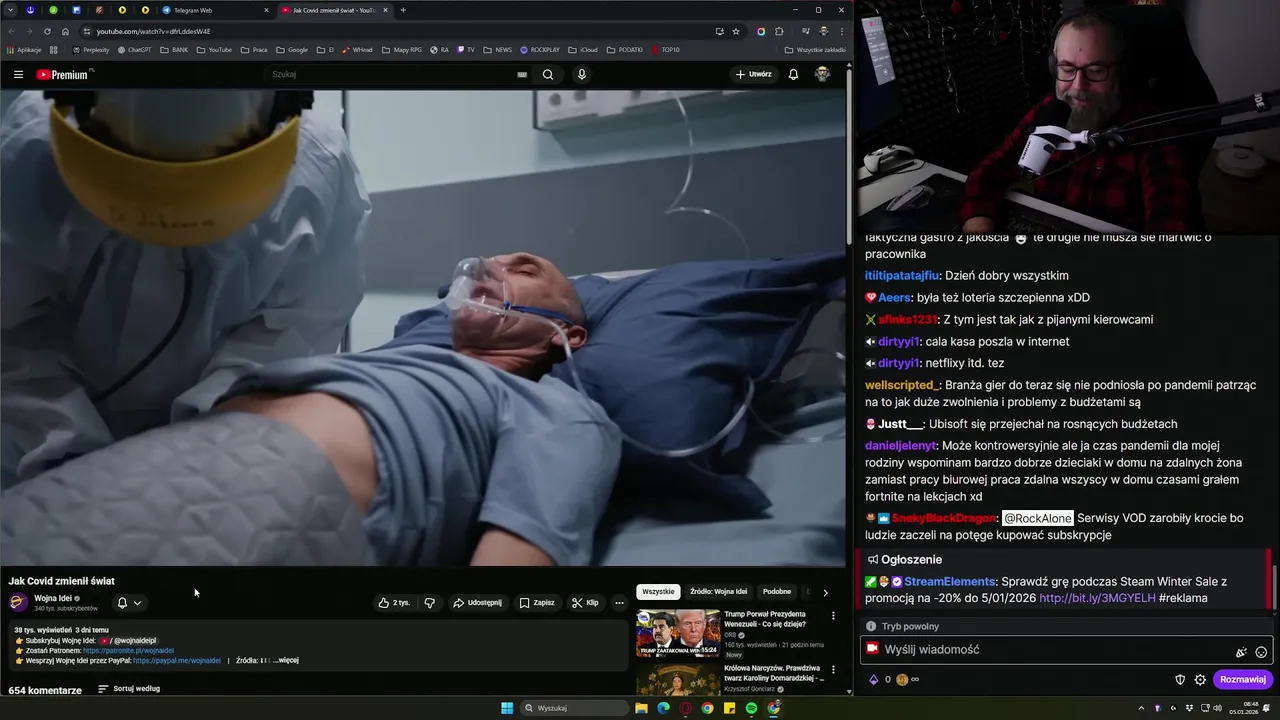
Task: Click the magnifier search button
Action: 548,74
